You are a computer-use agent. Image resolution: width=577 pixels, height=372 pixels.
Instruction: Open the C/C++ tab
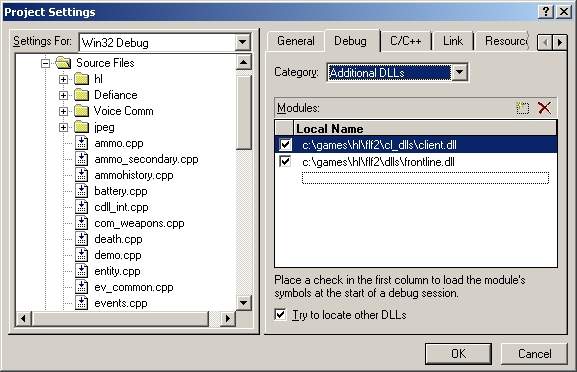pos(406,41)
